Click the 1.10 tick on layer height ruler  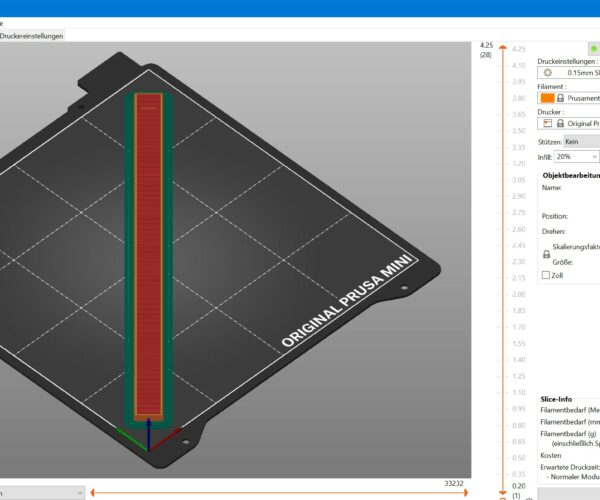(518, 392)
